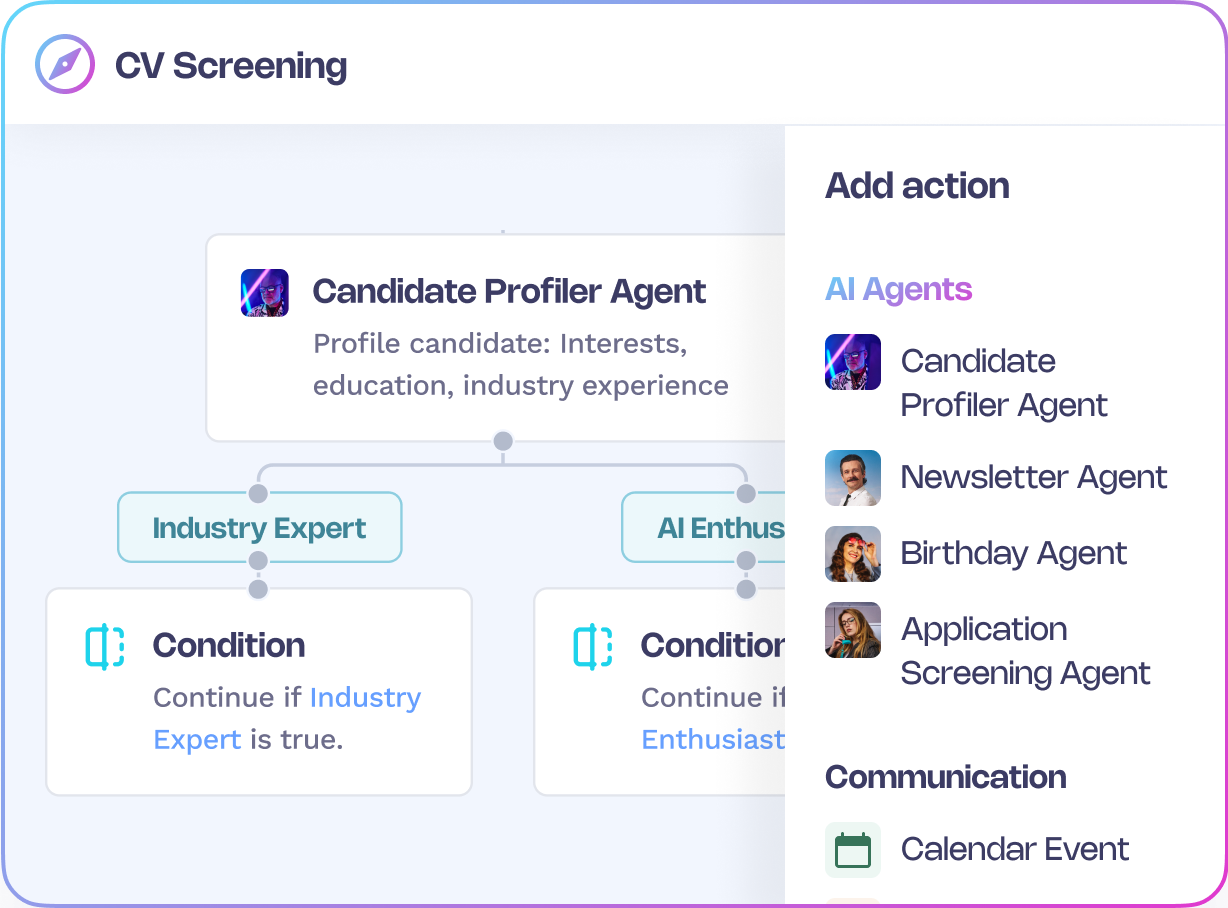Click the Candidate Profiler Agent avatar in the workflow node

point(265,293)
